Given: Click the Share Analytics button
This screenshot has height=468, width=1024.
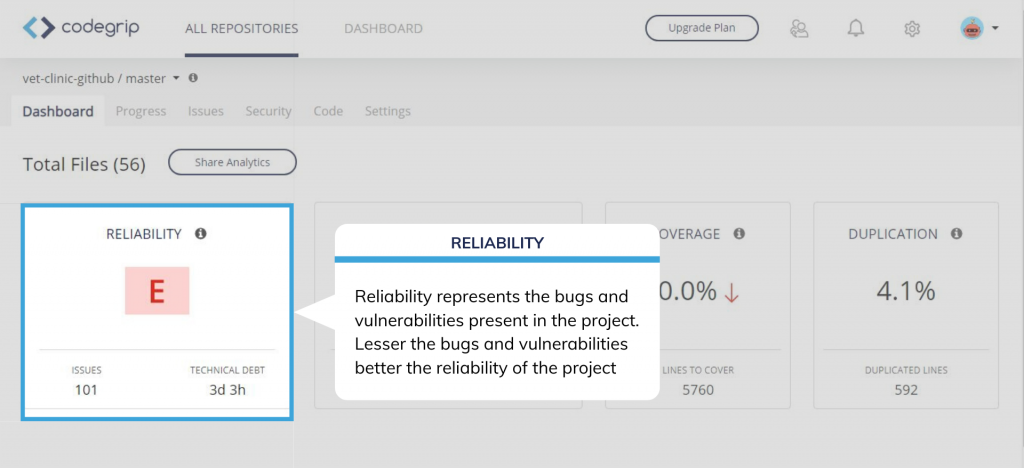Looking at the screenshot, I should click(x=232, y=162).
